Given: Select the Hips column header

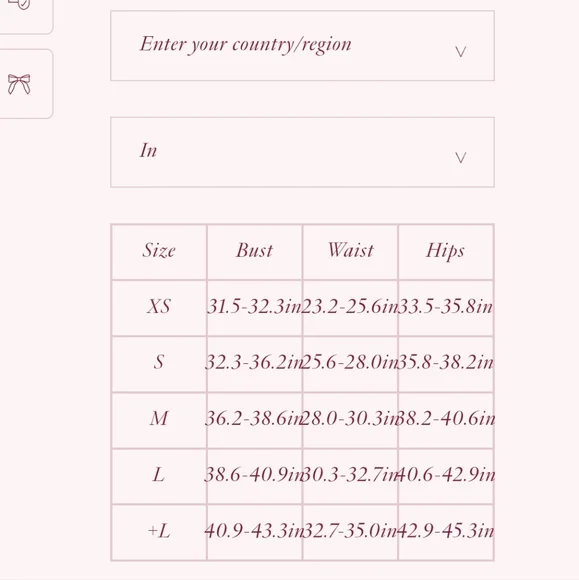Looking at the screenshot, I should click(445, 251).
